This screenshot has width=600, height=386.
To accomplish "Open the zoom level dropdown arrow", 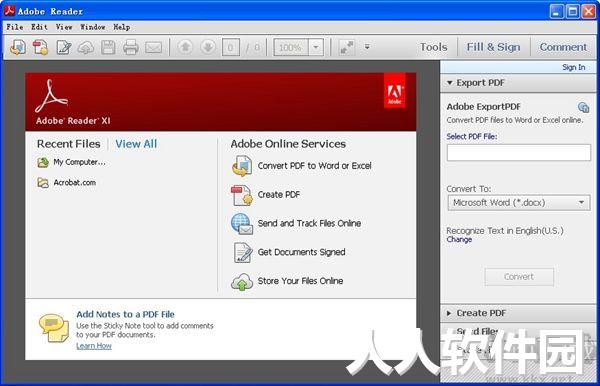I will (x=316, y=47).
